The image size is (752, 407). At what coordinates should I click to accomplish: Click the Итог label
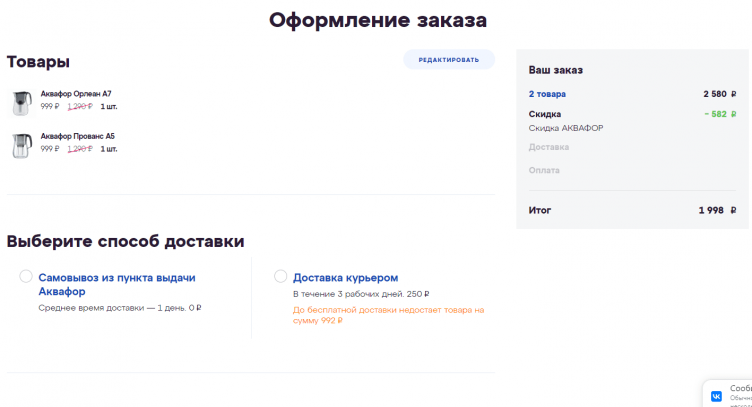tap(540, 210)
